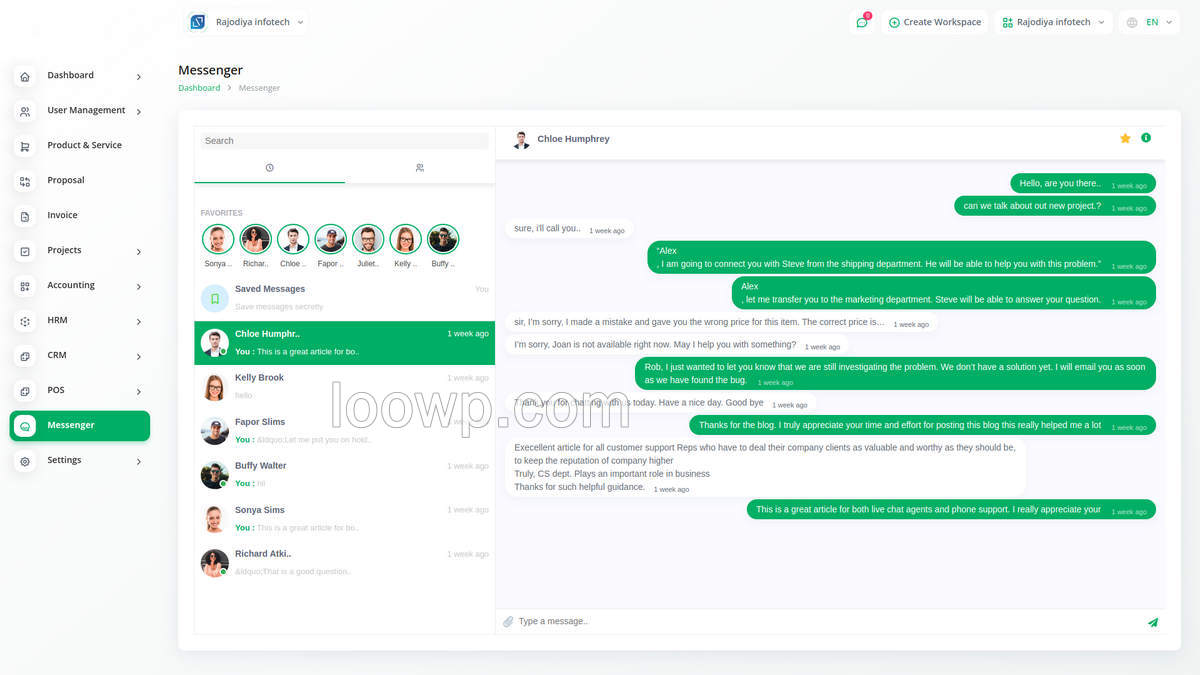Open the chat notifications icon in top bar

pos(862,22)
